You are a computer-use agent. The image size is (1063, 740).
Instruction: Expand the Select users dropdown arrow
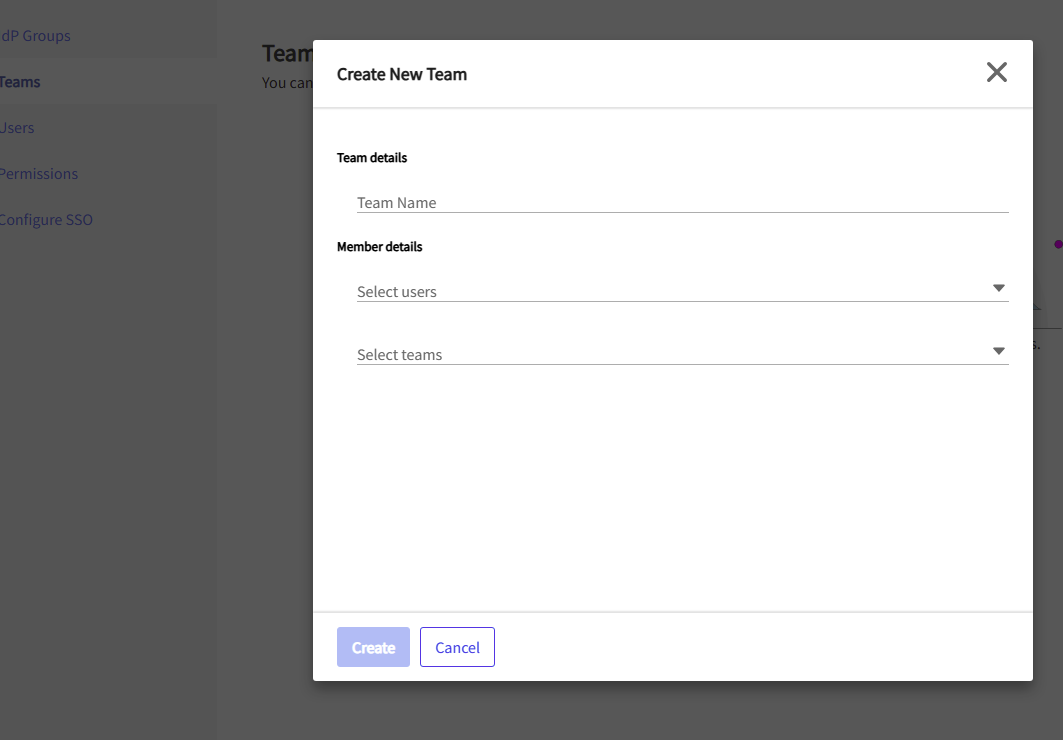(998, 288)
